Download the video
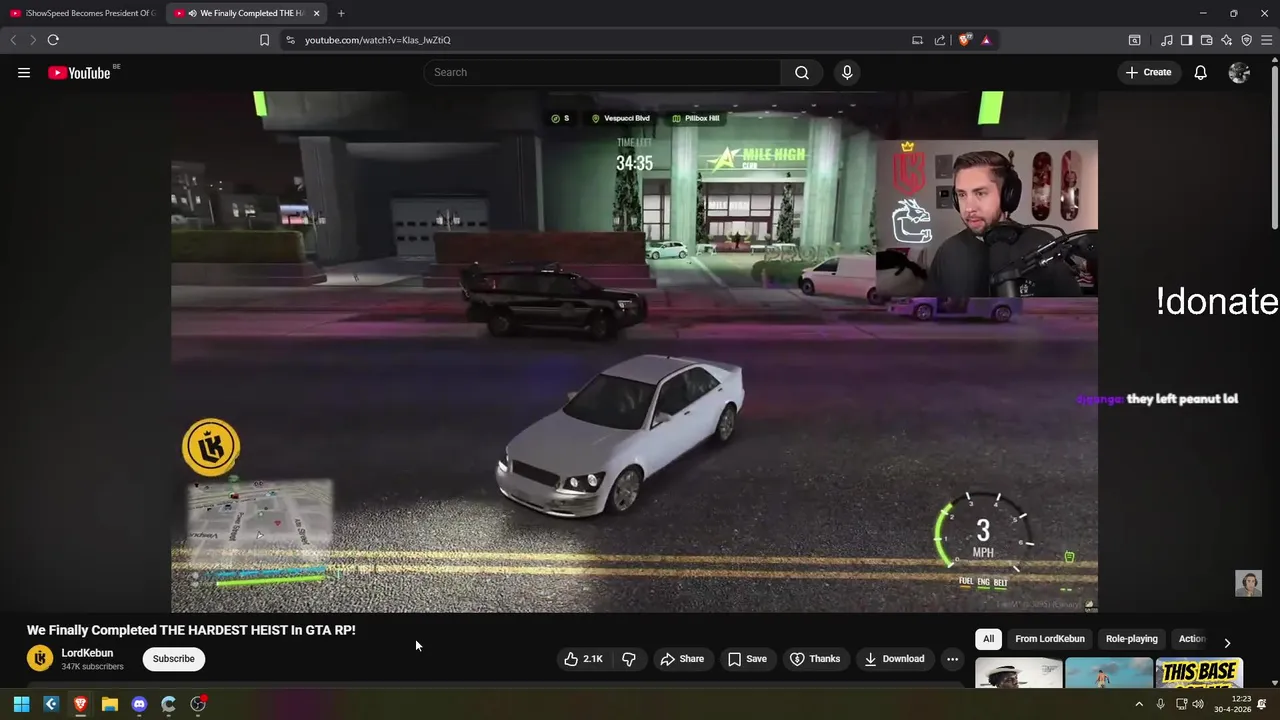 point(894,659)
